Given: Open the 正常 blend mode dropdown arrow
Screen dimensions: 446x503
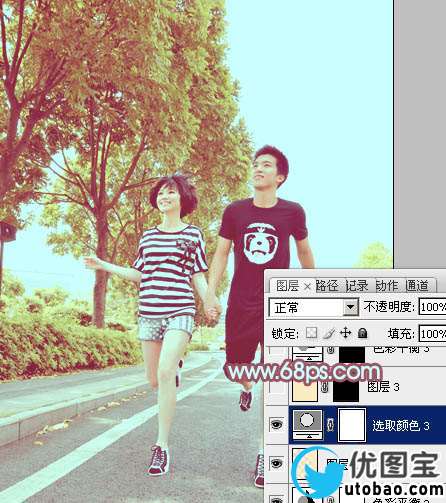Looking at the screenshot, I should (x=351, y=307).
